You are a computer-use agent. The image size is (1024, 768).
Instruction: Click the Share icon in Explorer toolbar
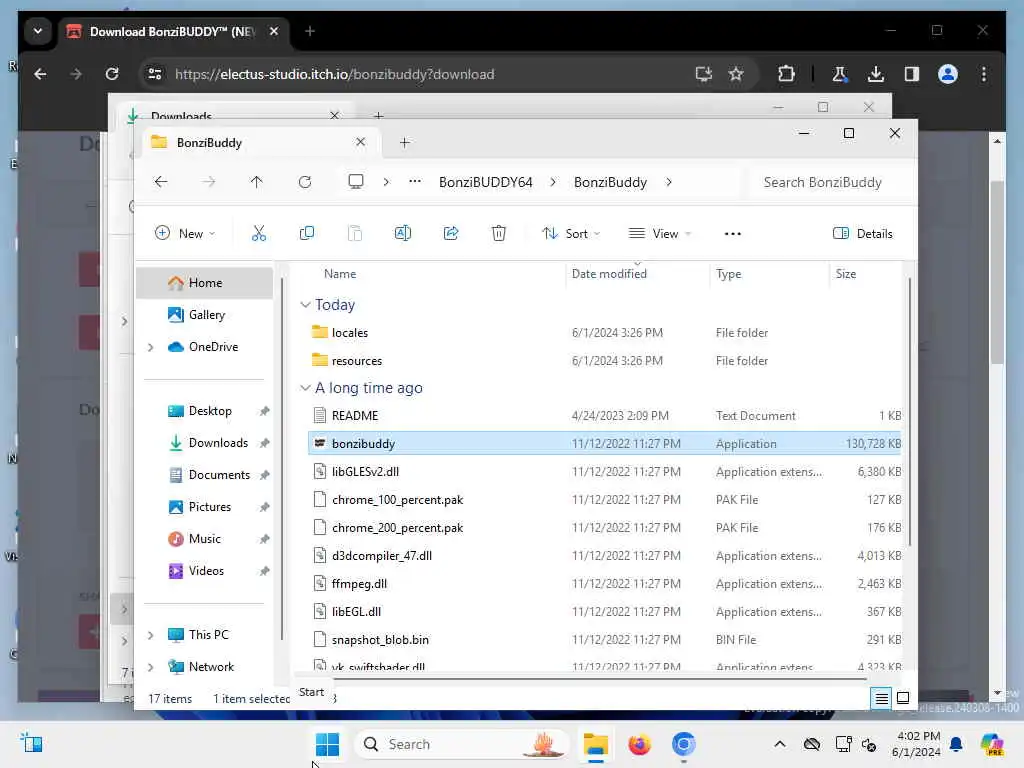pyautogui.click(x=451, y=233)
